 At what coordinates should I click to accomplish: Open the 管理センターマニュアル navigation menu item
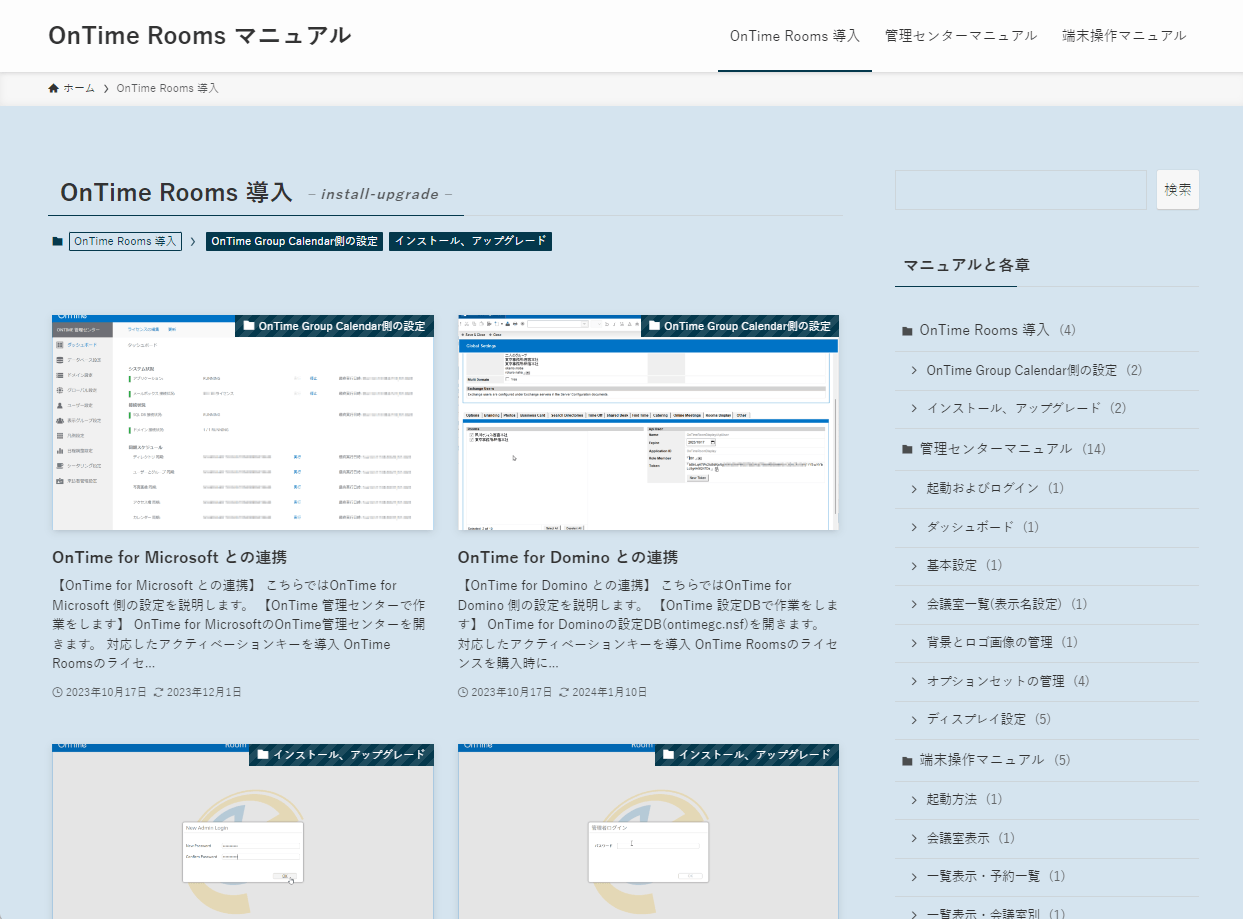click(960, 35)
